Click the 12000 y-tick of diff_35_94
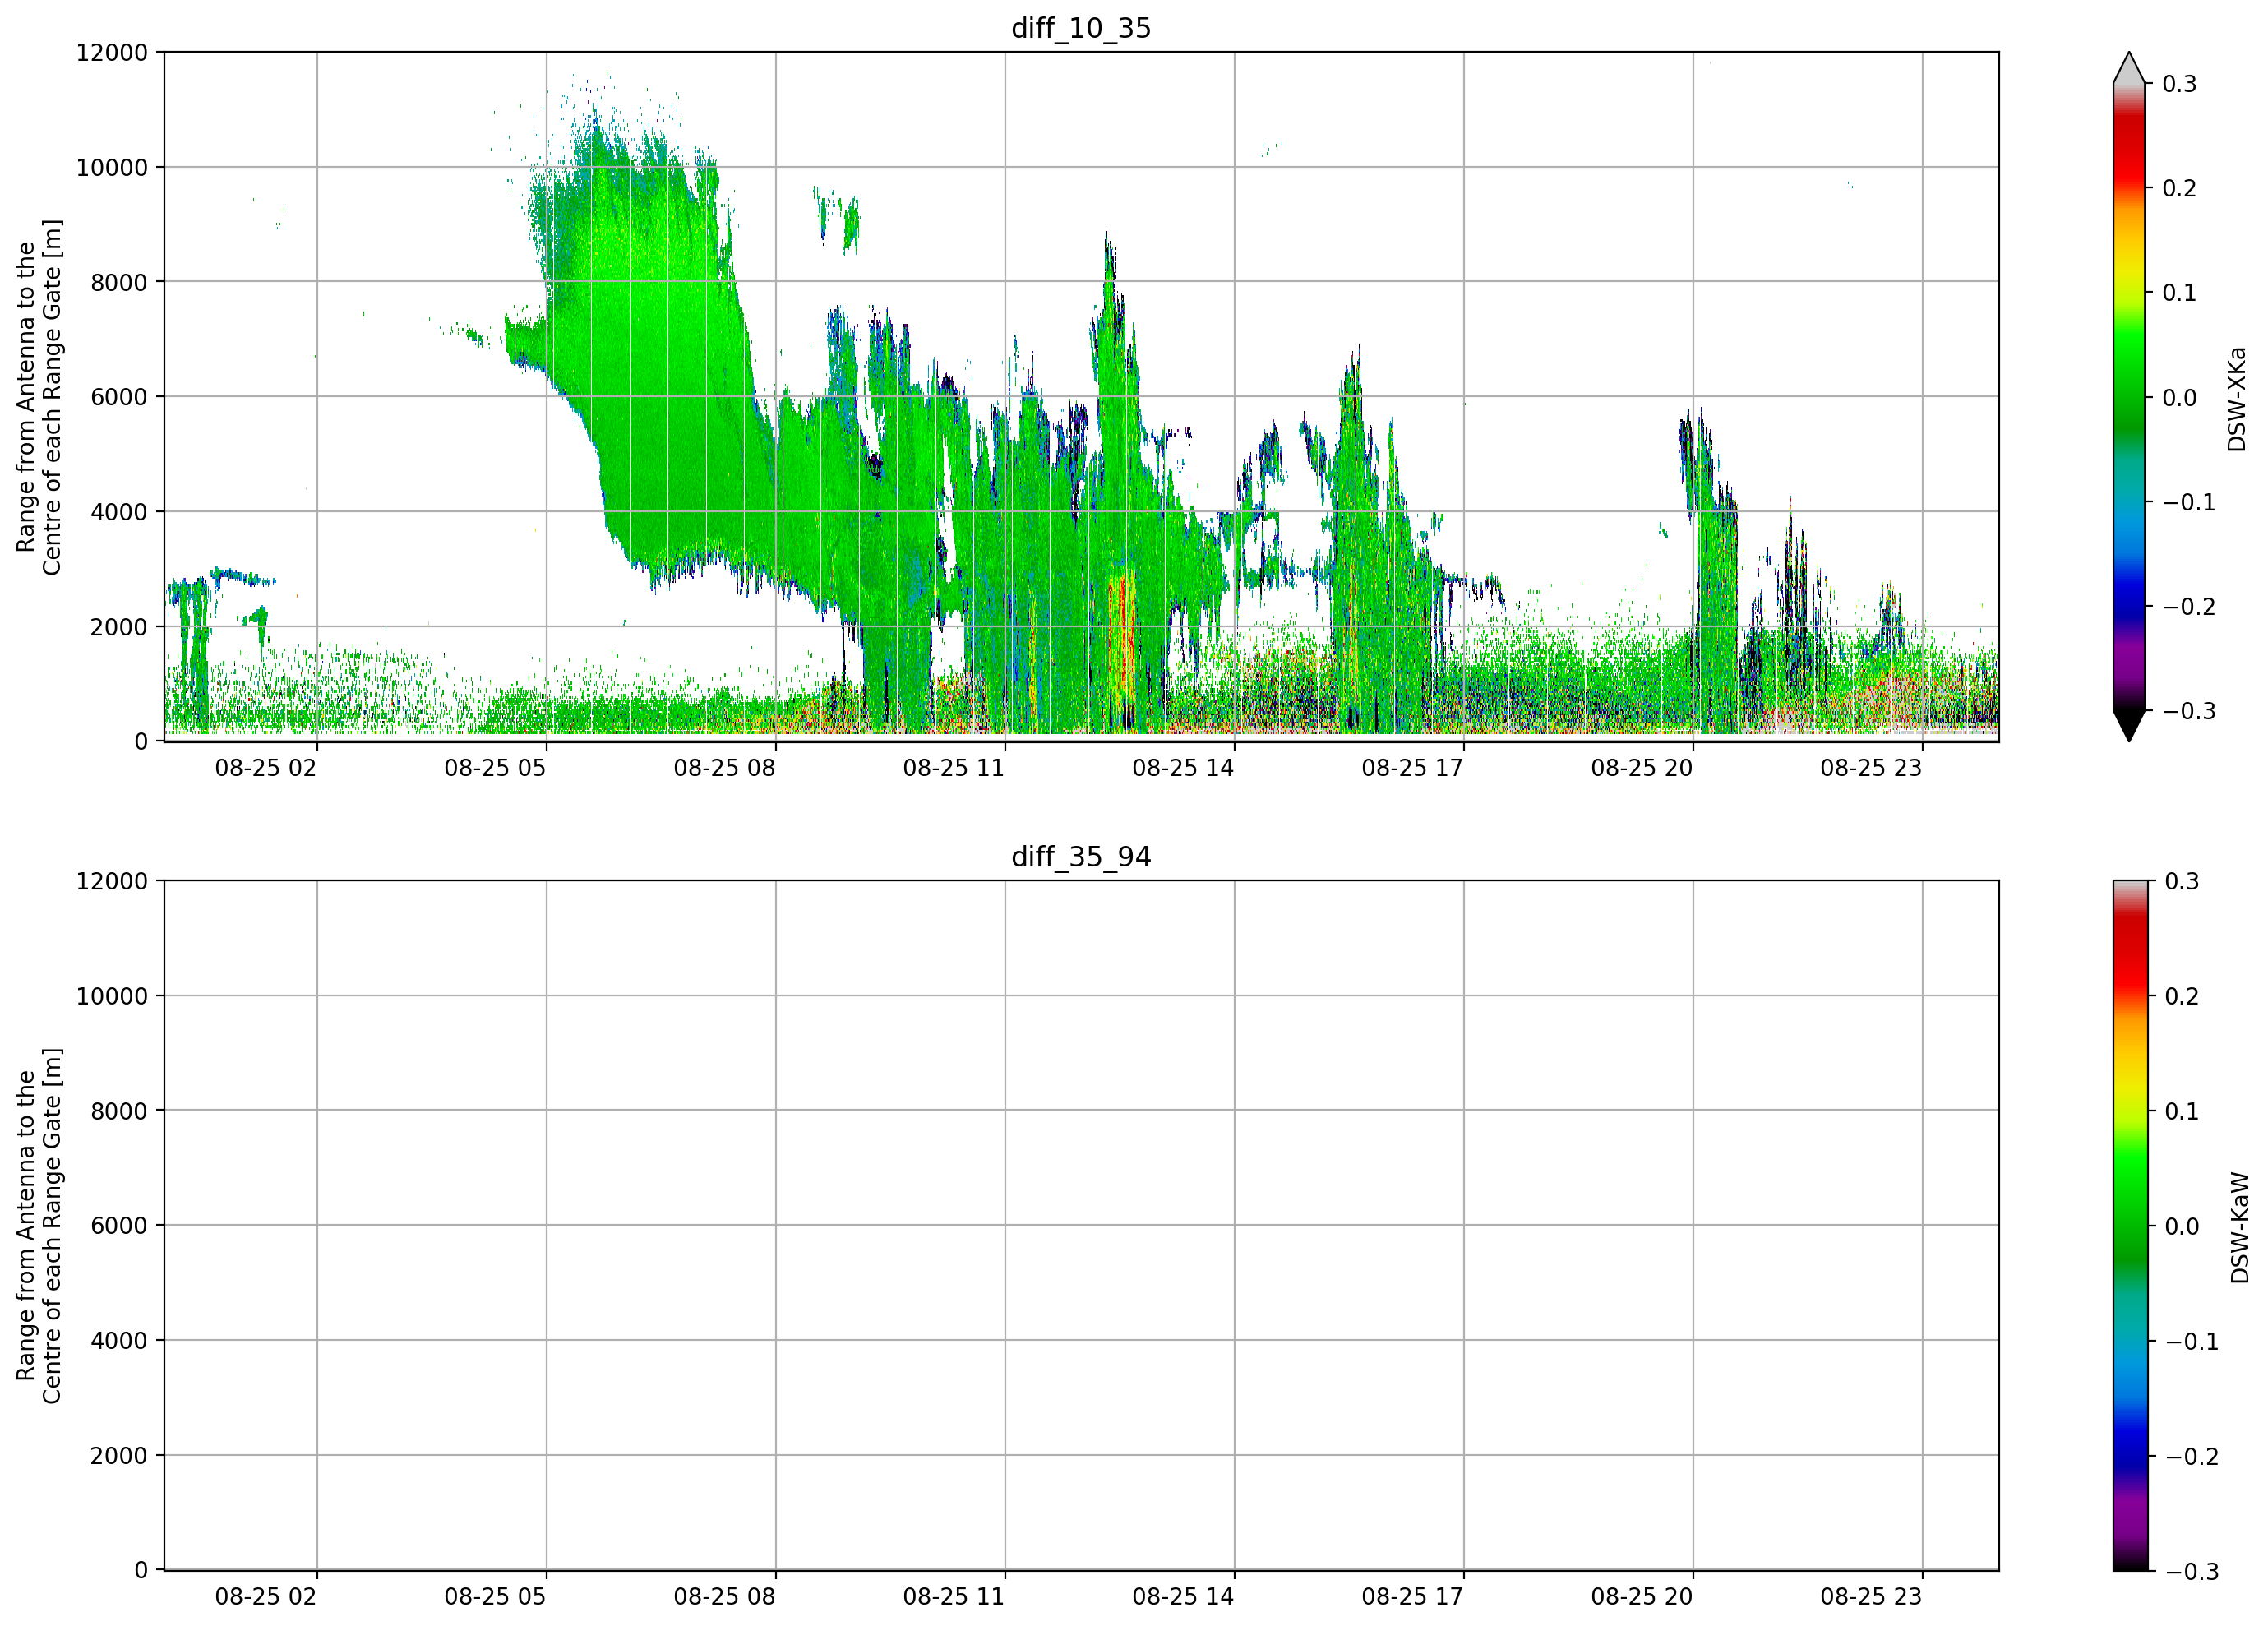Screen dimensions: 2268x1626 pyautogui.click(x=112, y=881)
